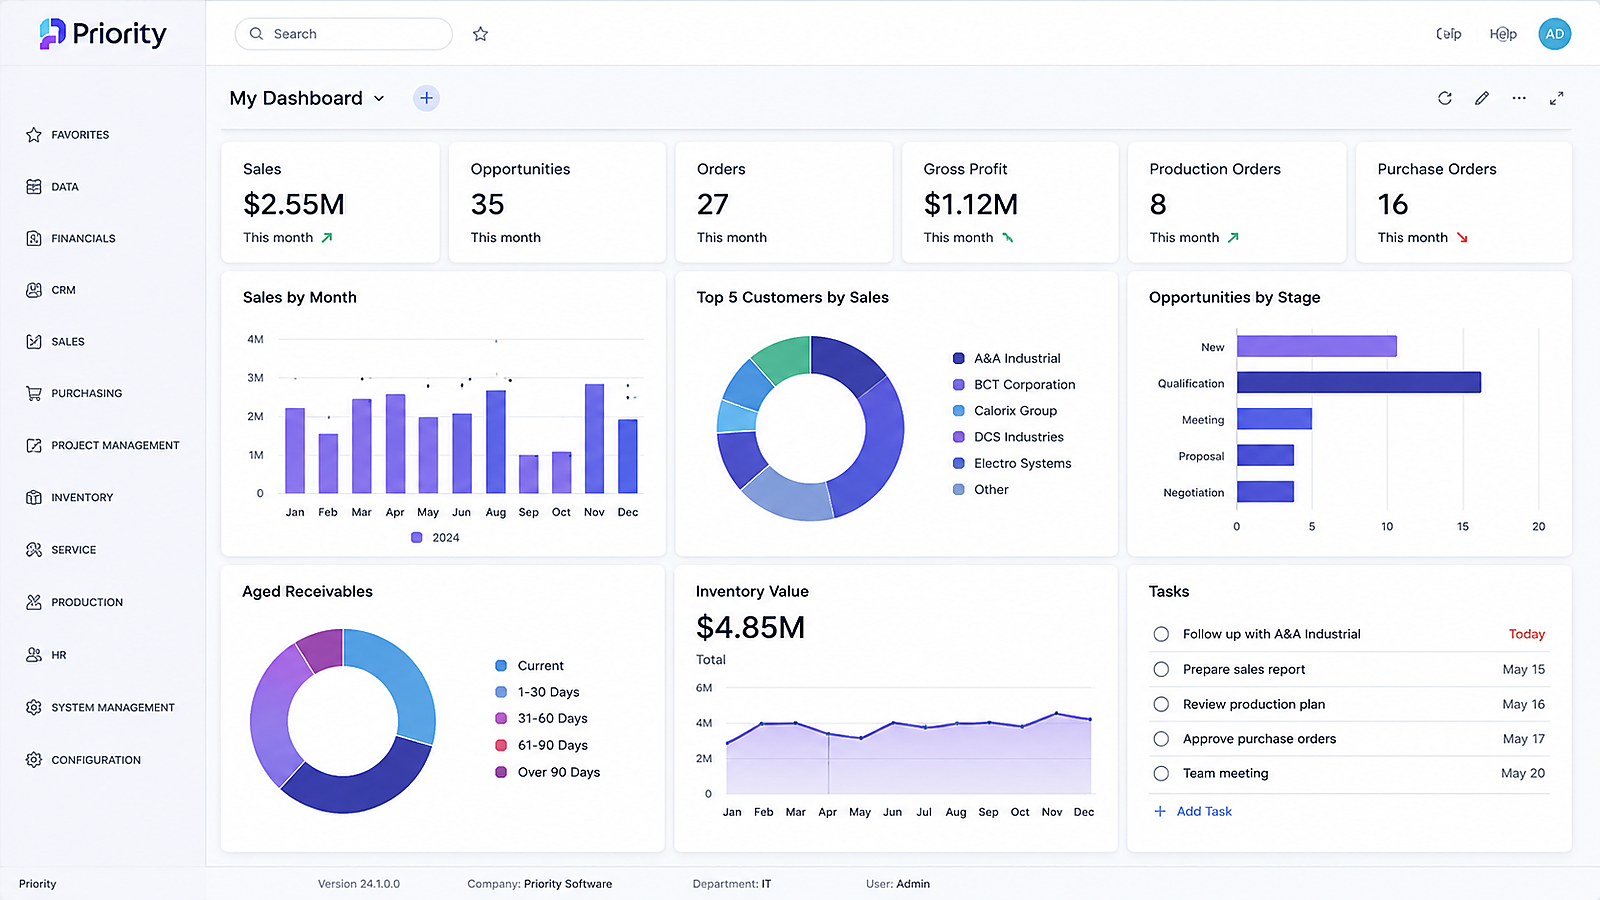Click the 'Version 24.1.0.0' status bar text
This screenshot has height=900, width=1600.
(359, 884)
